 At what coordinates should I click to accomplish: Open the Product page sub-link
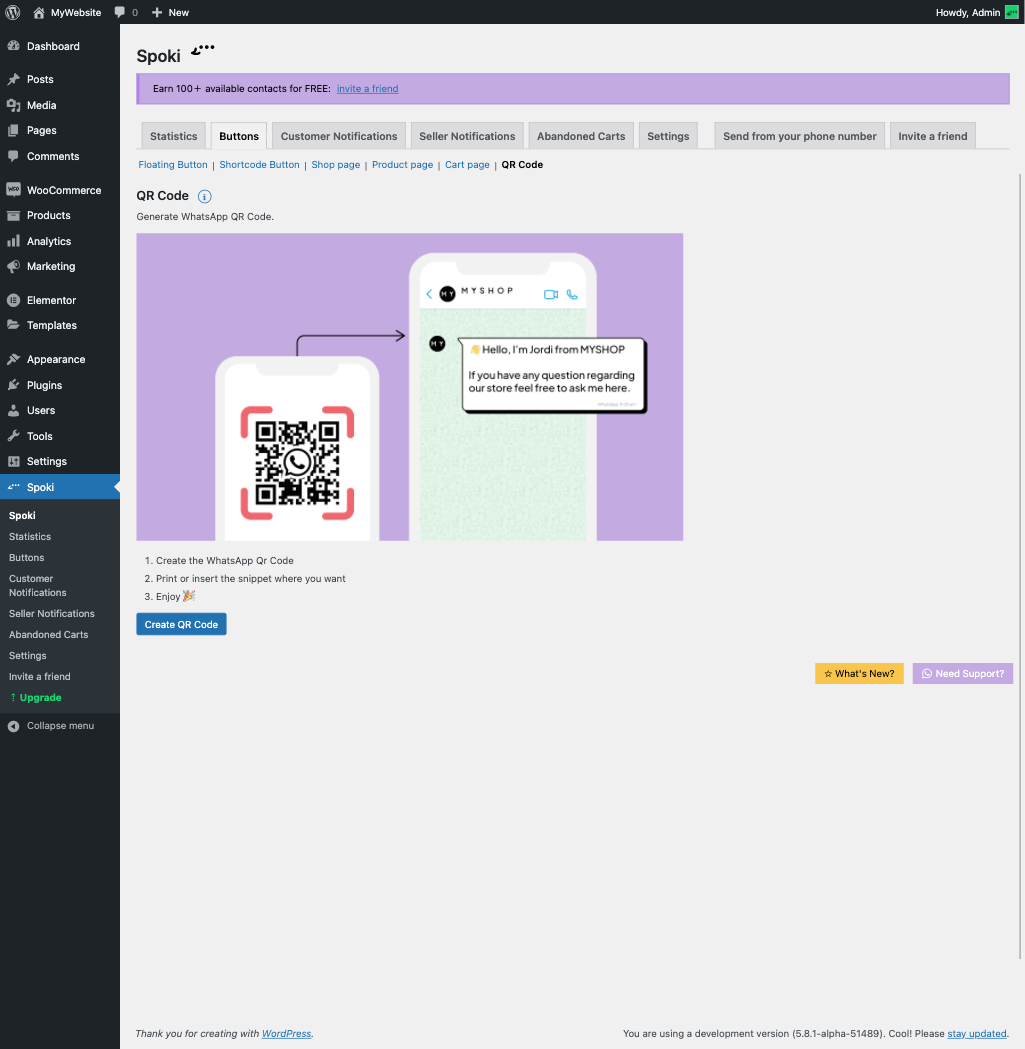(x=403, y=165)
